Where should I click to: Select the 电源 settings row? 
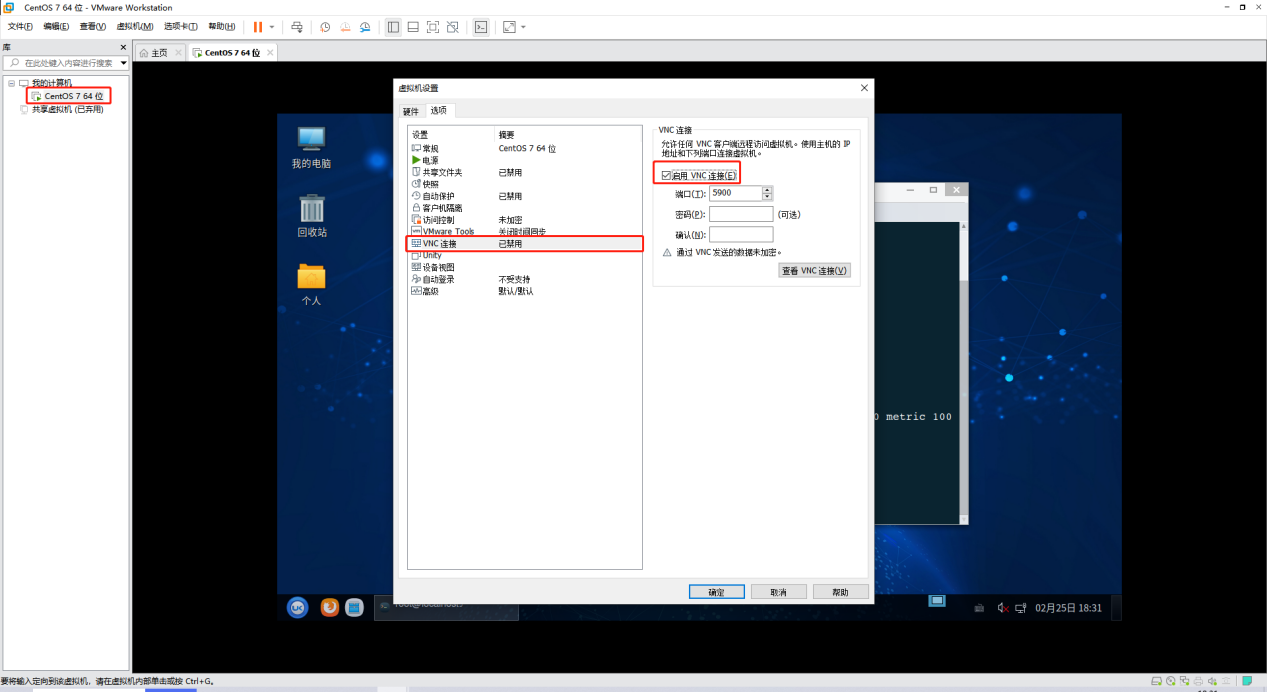pyautogui.click(x=525, y=160)
